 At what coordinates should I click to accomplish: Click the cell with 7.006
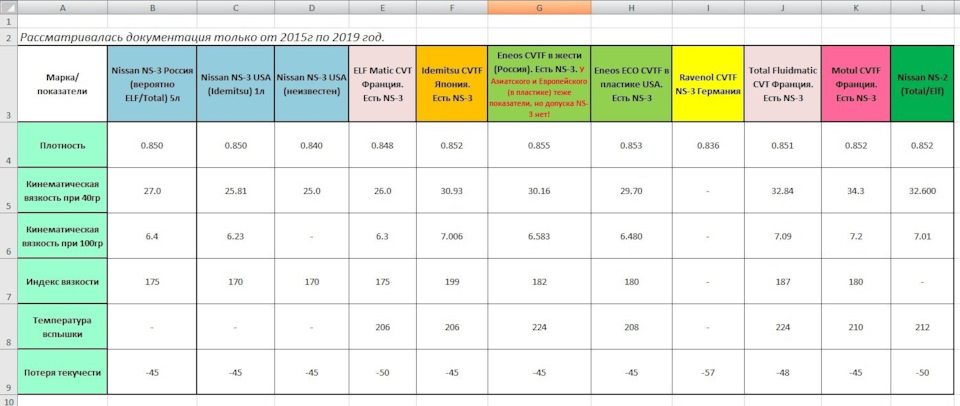(452, 236)
